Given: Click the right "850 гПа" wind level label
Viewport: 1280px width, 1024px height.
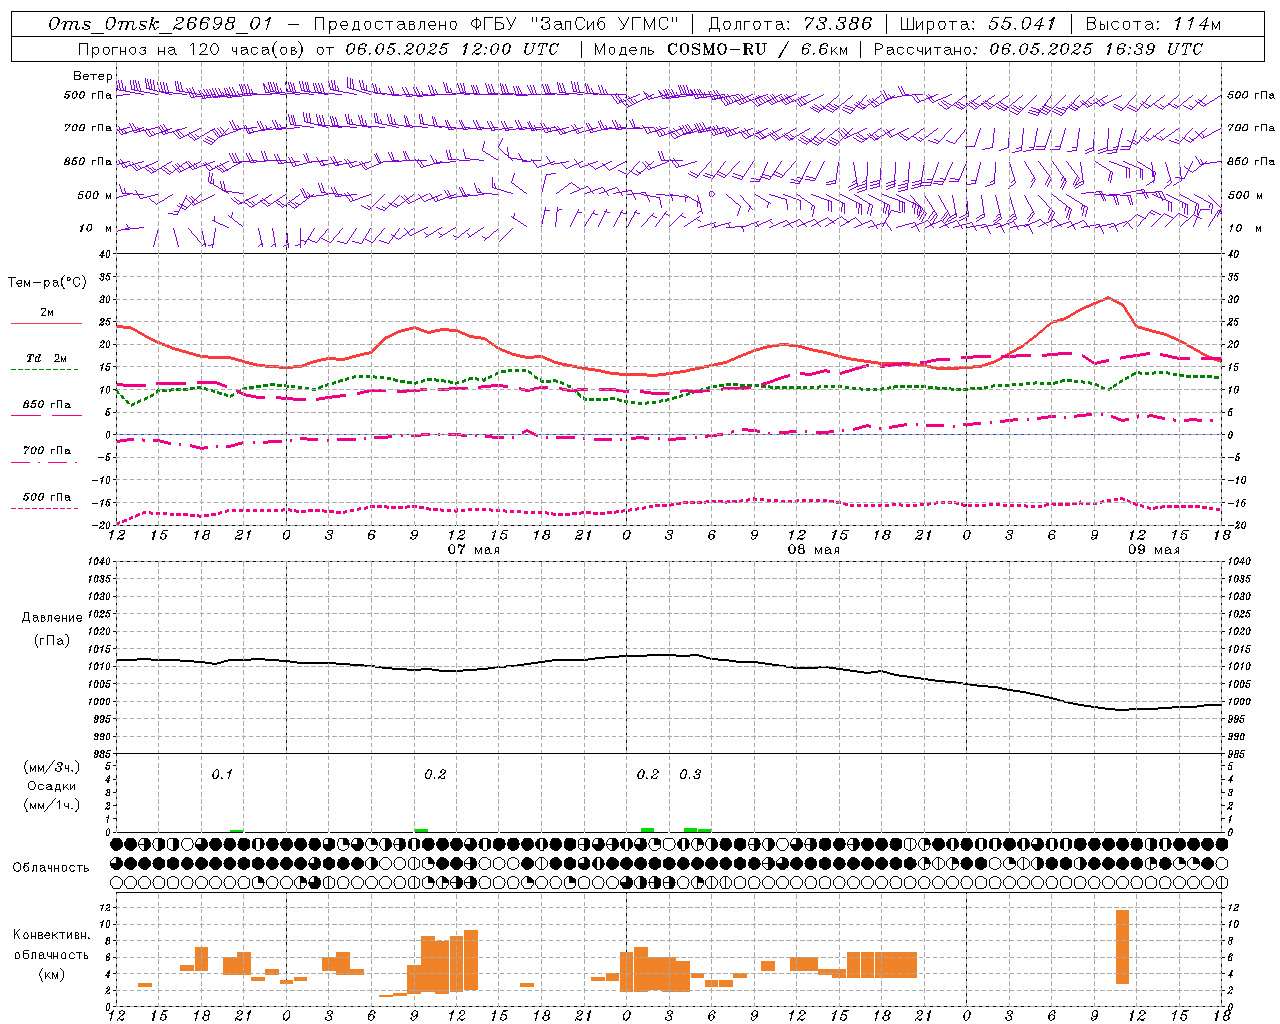Looking at the screenshot, I should click(1251, 161).
